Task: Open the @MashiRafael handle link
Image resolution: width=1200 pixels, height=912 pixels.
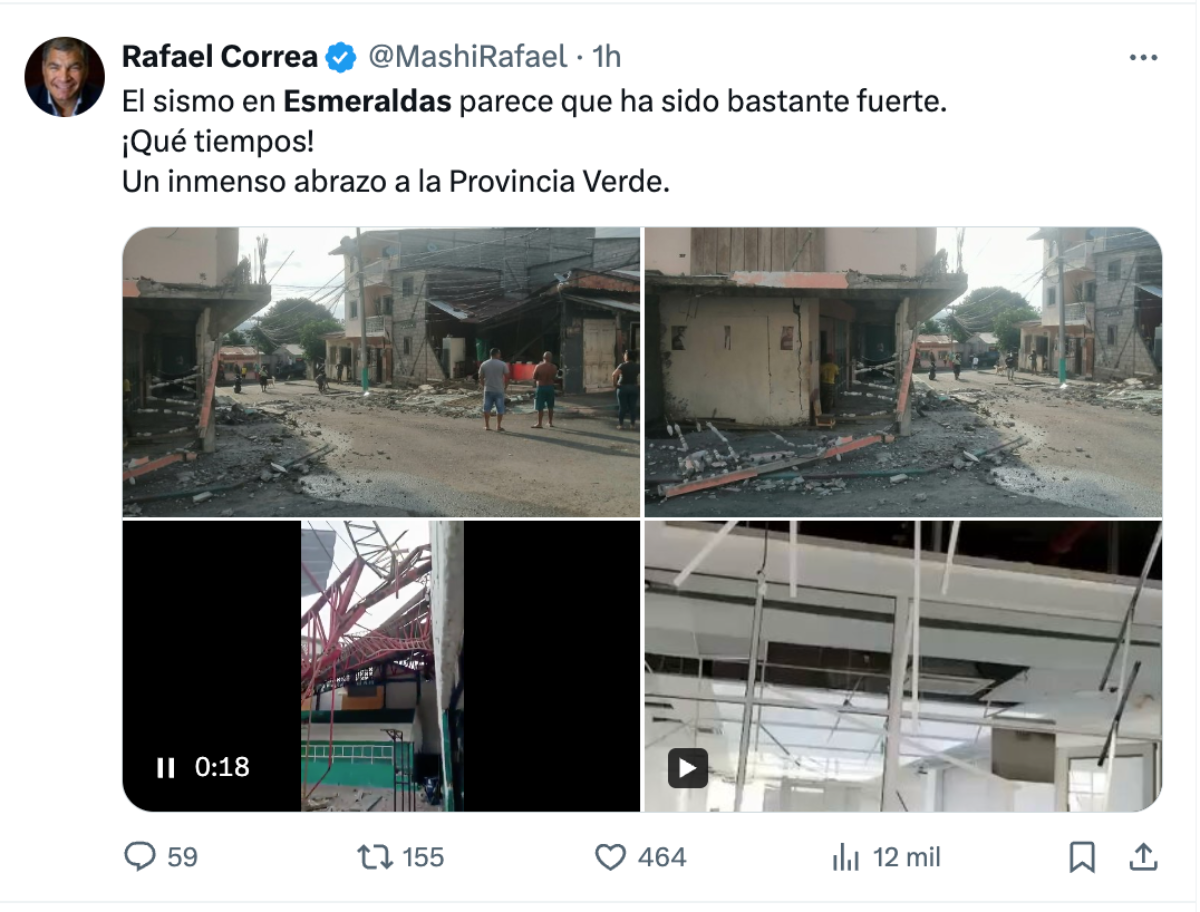Action: pyautogui.click(x=468, y=58)
